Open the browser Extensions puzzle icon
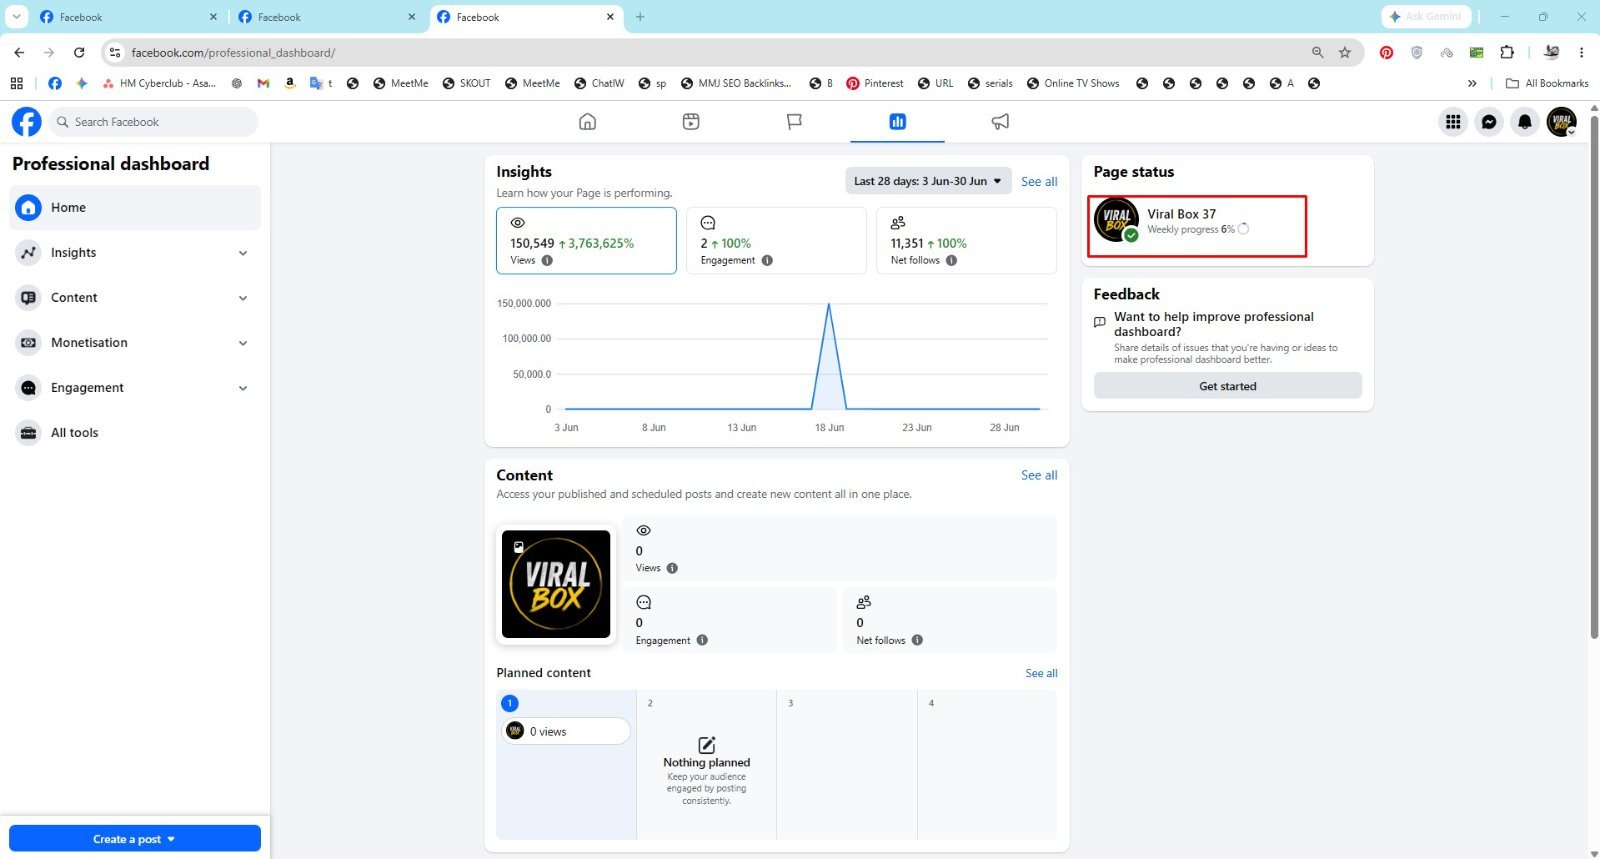Screen dimensions: 1600x859 pos(1507,52)
